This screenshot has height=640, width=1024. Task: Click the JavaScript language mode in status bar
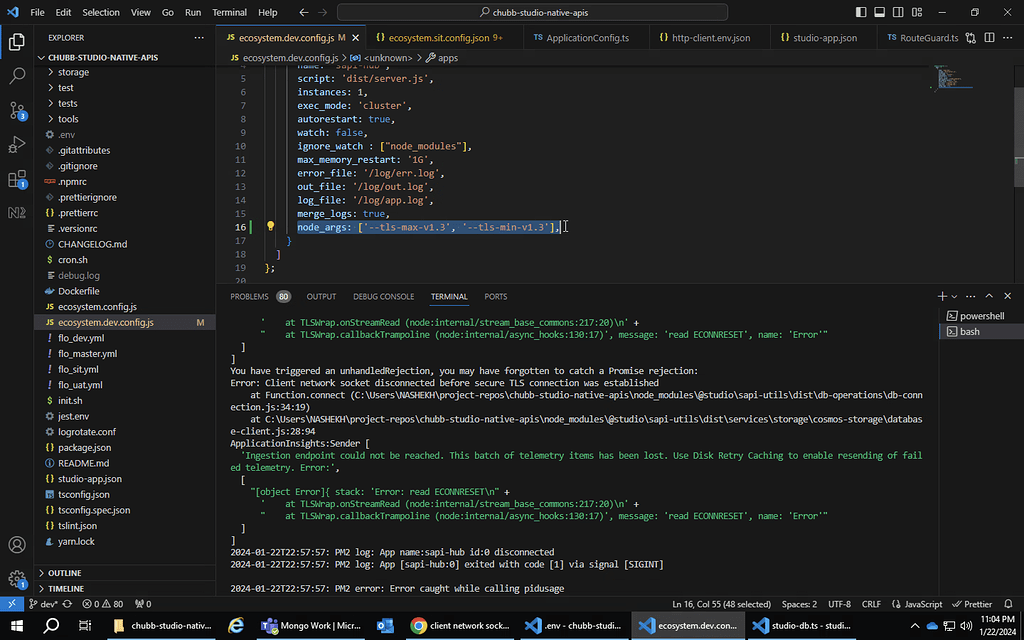(x=916, y=604)
